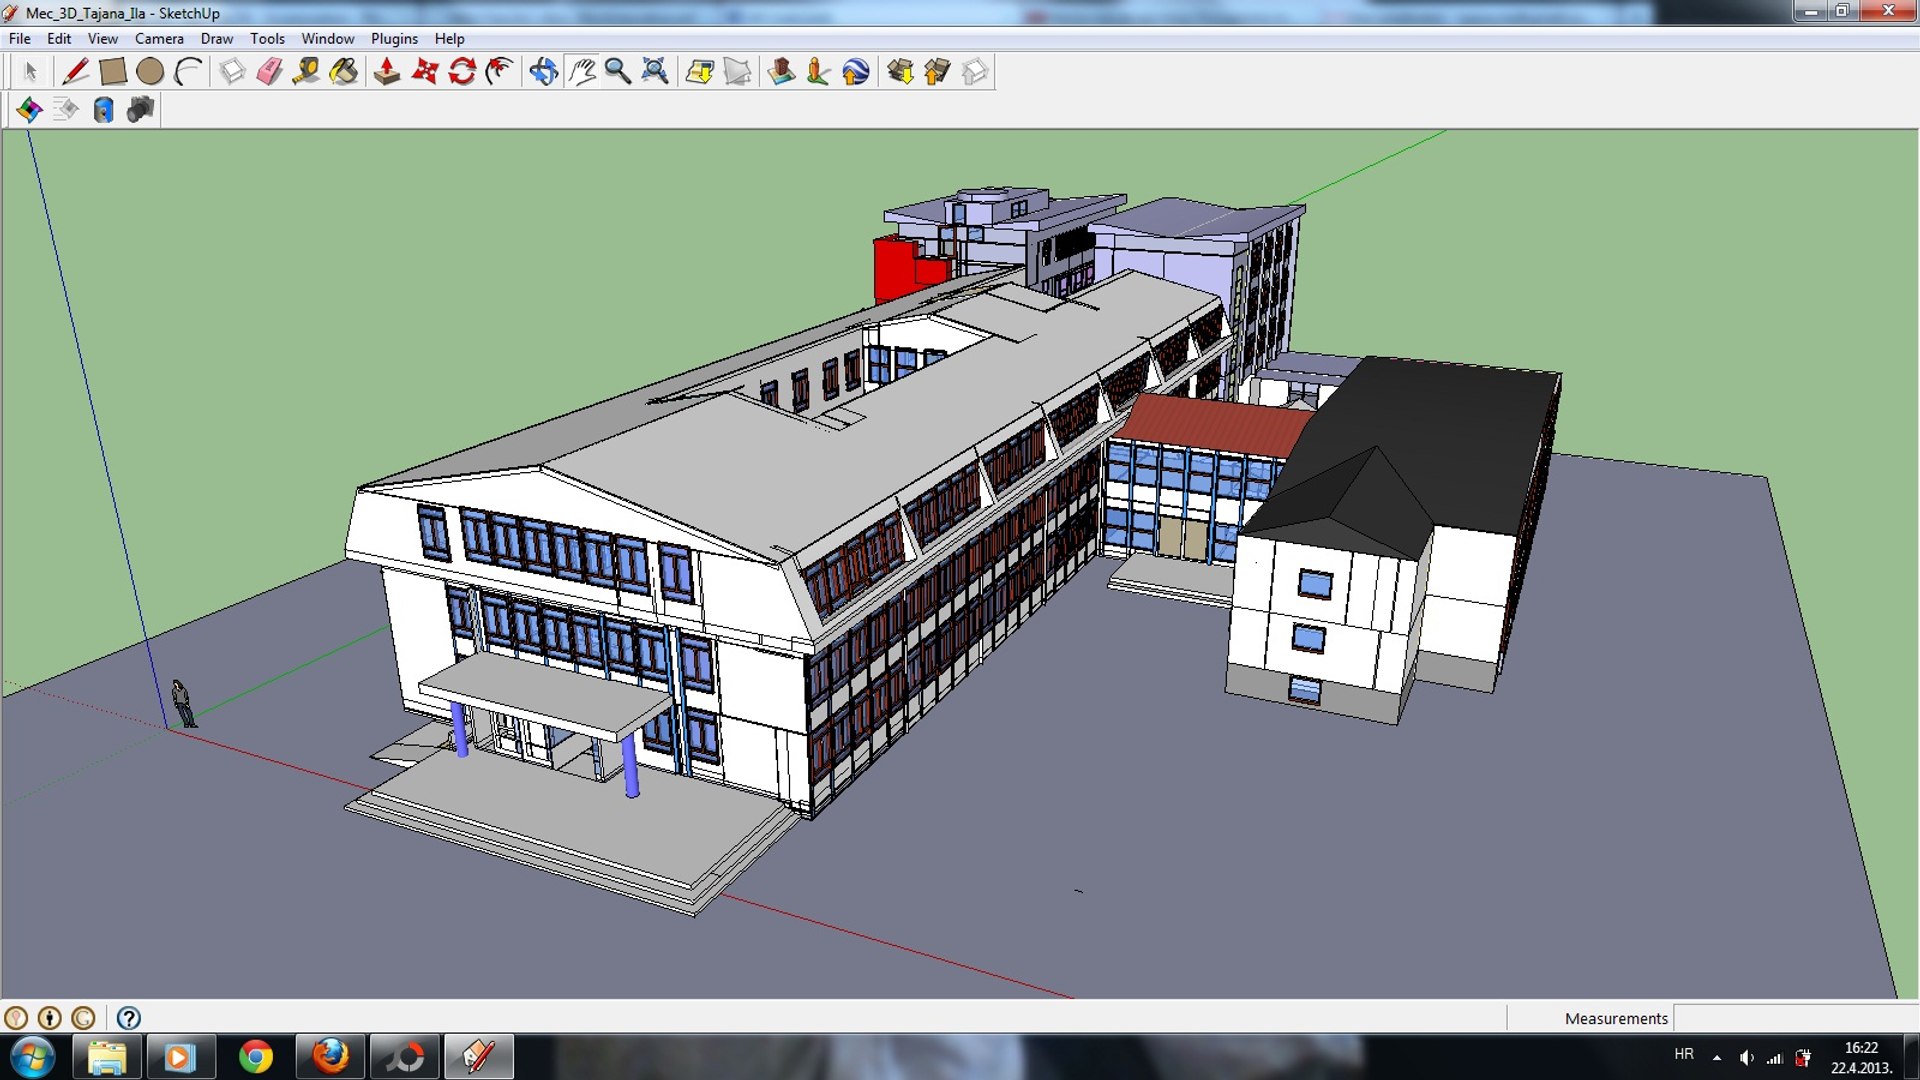Click the Add New Building icon
The width and height of the screenshot is (1920, 1080).
click(781, 72)
